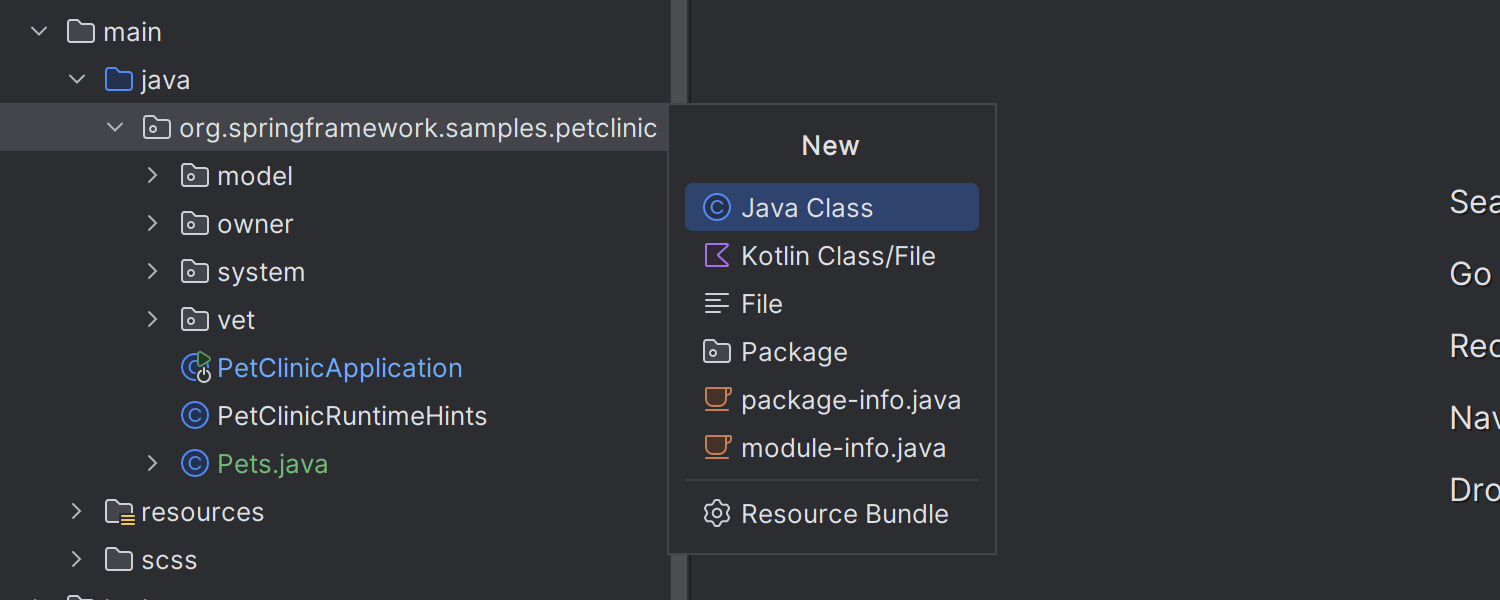The height and width of the screenshot is (600, 1500).
Task: Click the Java Class icon in New popup
Action: 717,207
